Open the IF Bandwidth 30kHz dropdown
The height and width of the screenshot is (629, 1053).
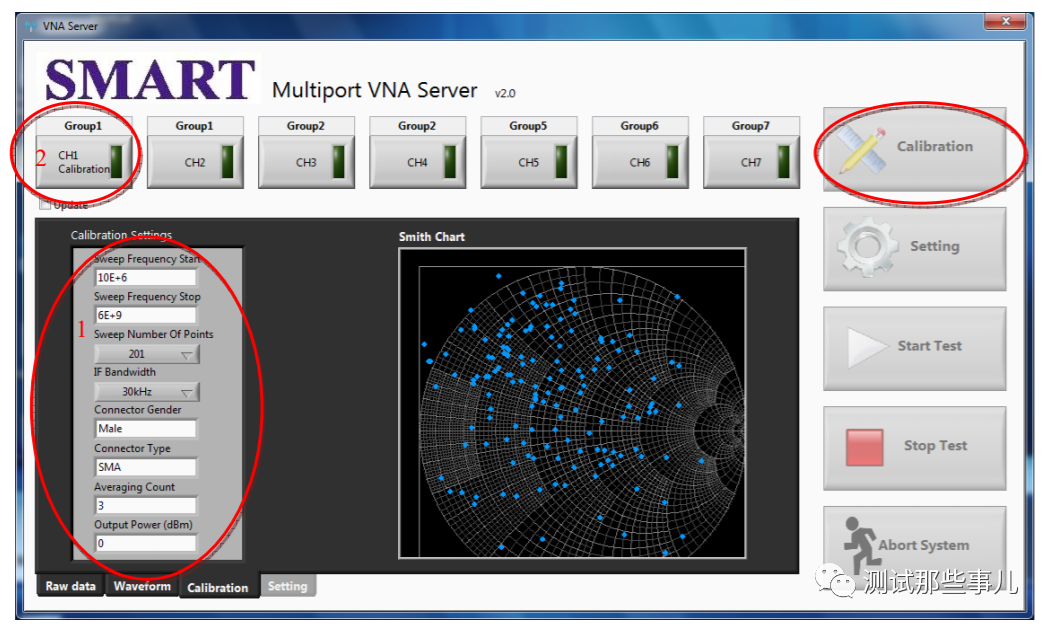click(x=146, y=391)
